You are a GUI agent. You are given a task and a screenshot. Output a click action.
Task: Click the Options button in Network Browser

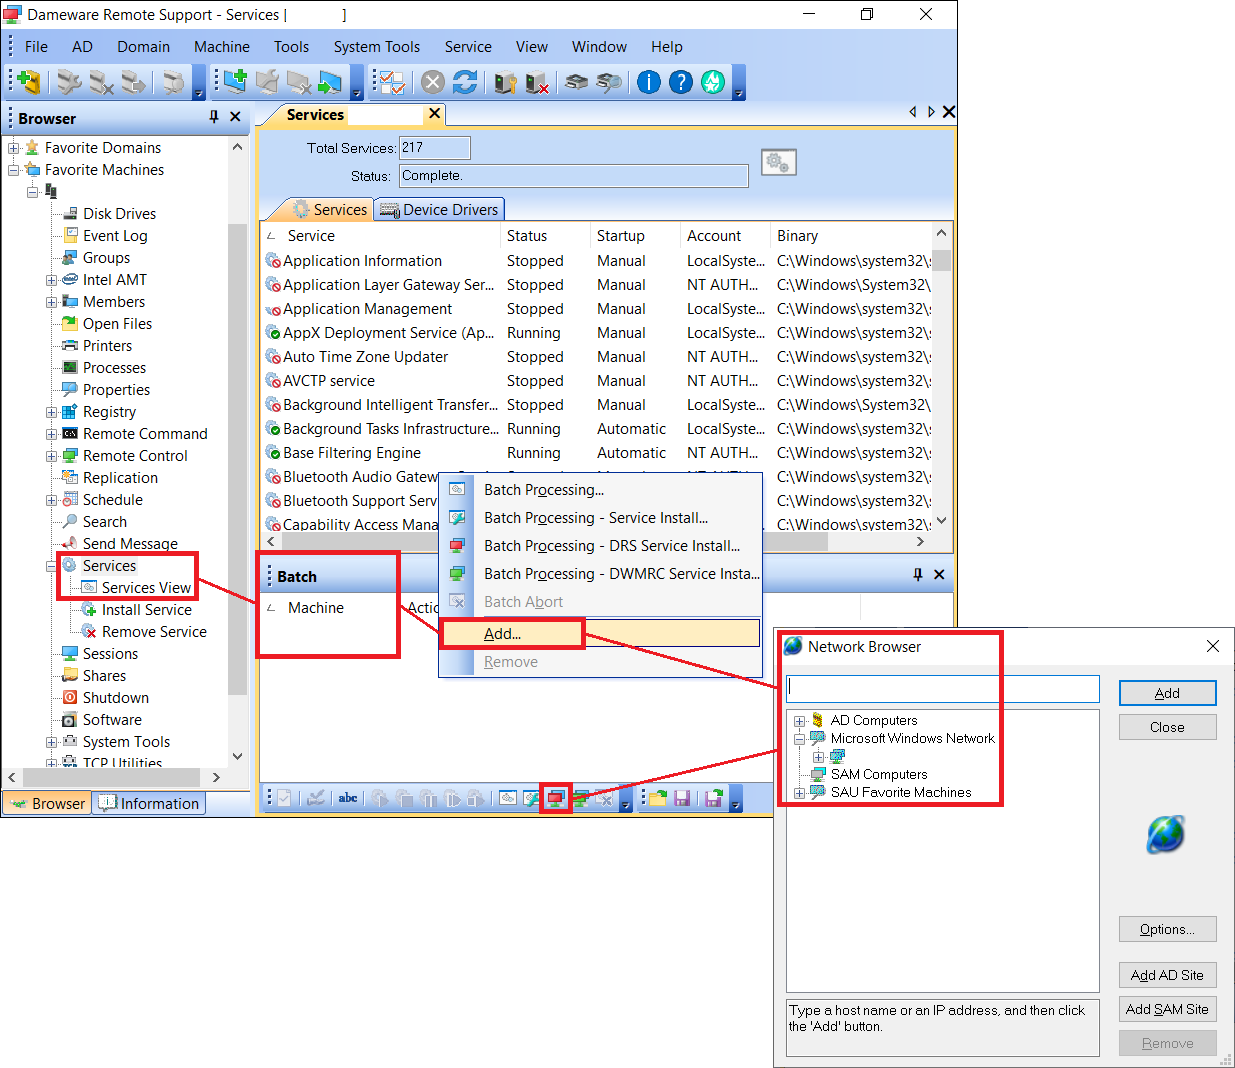click(1167, 928)
